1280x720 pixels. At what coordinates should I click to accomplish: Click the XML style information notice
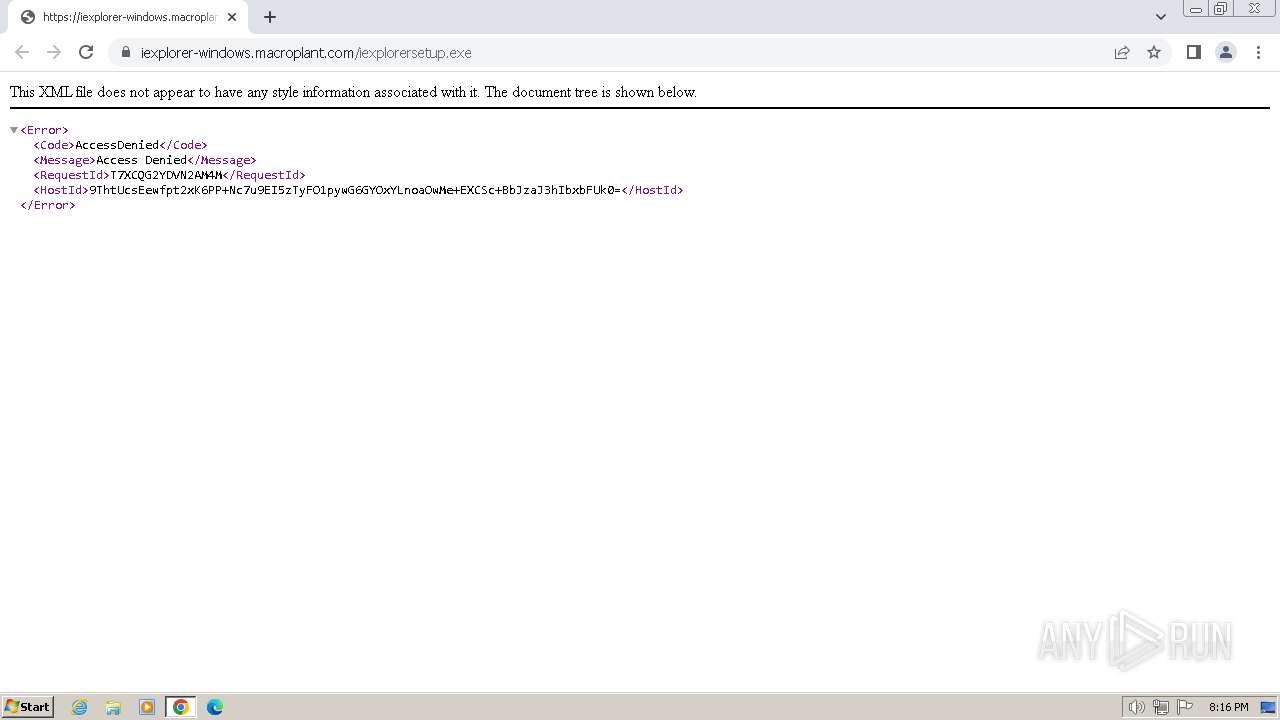[353, 92]
